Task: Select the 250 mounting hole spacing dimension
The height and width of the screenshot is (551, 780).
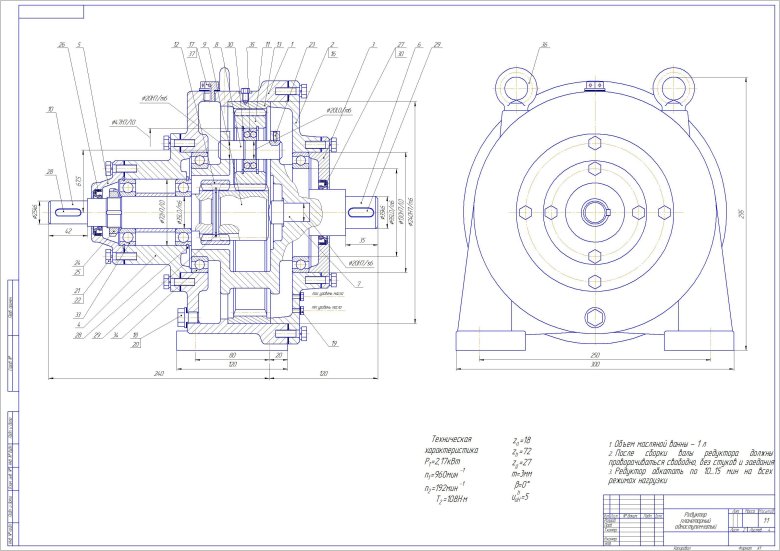Action: (x=595, y=355)
